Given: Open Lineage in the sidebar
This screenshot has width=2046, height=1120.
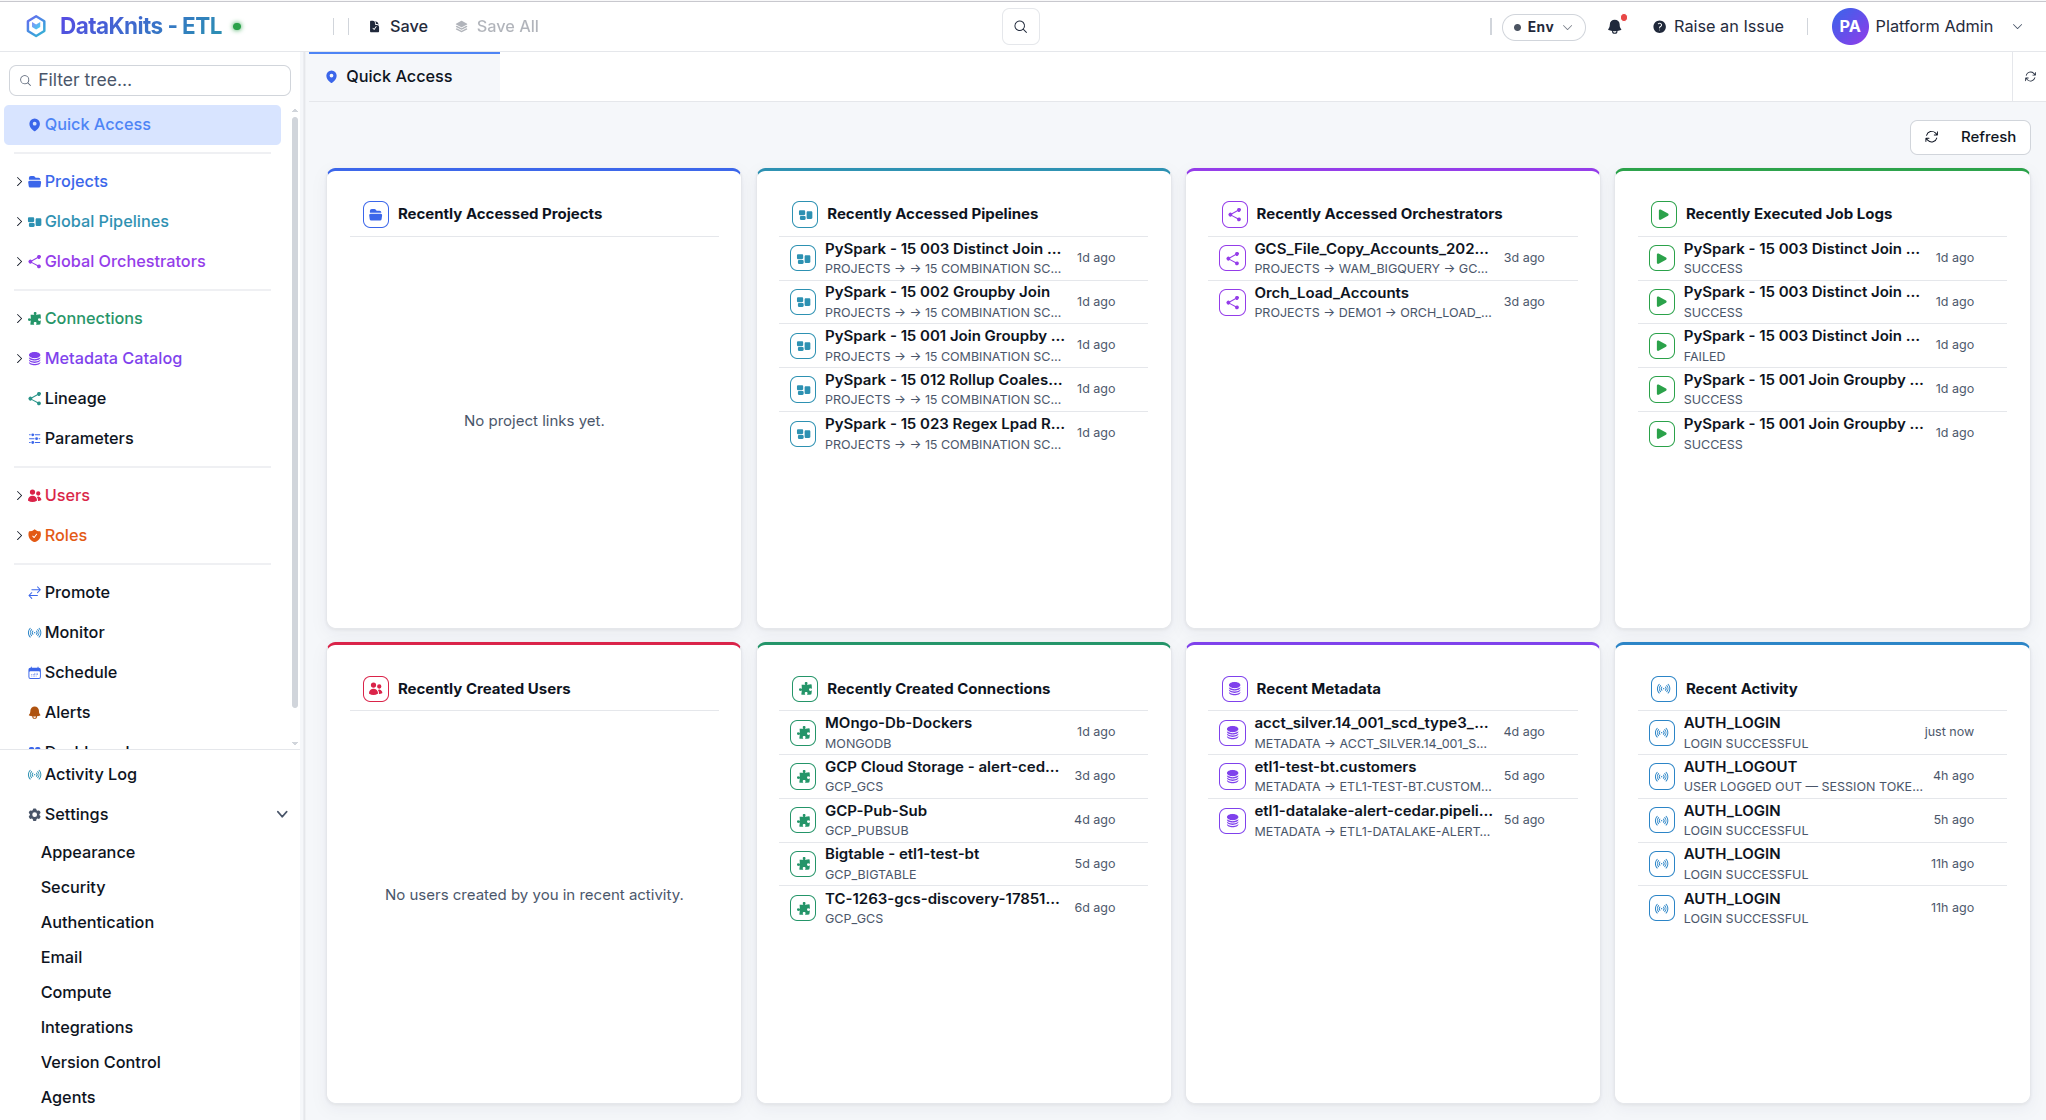Looking at the screenshot, I should pos(75,398).
